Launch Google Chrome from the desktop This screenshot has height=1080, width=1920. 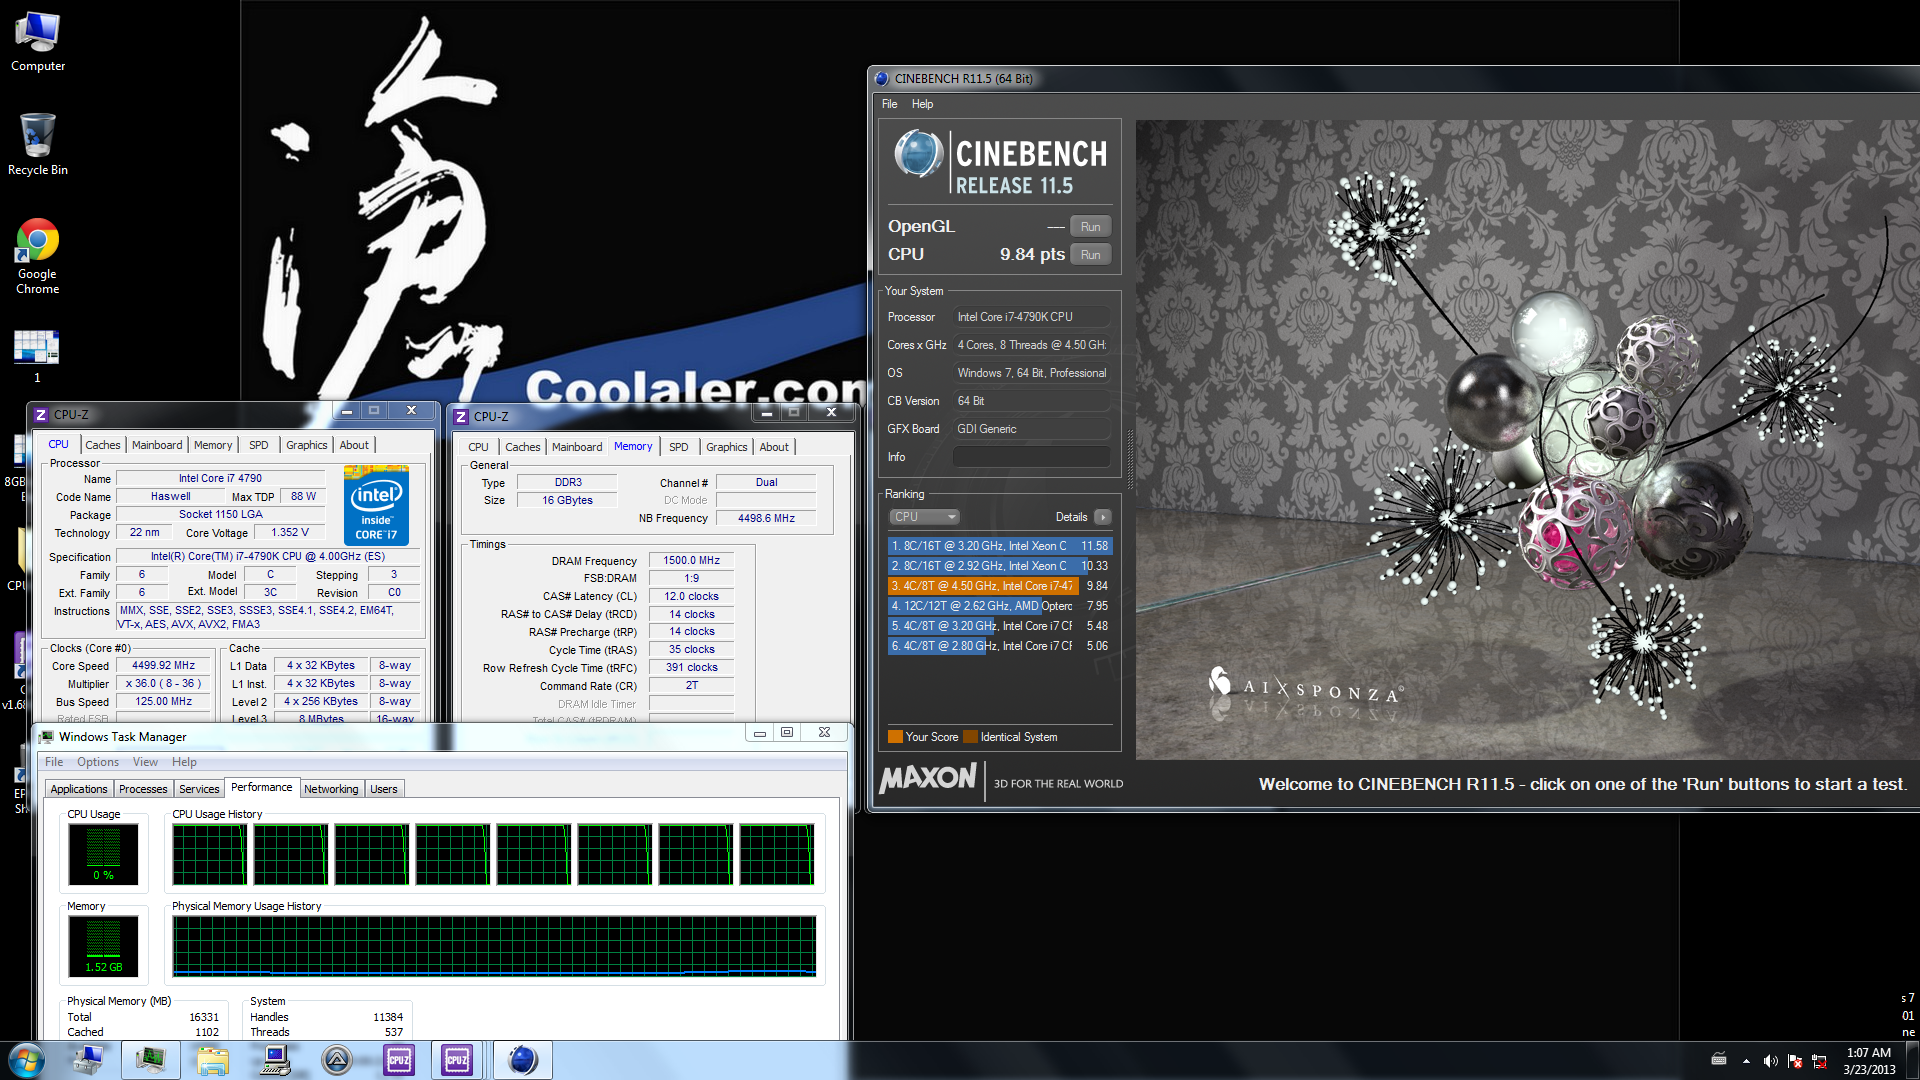pyautogui.click(x=37, y=256)
